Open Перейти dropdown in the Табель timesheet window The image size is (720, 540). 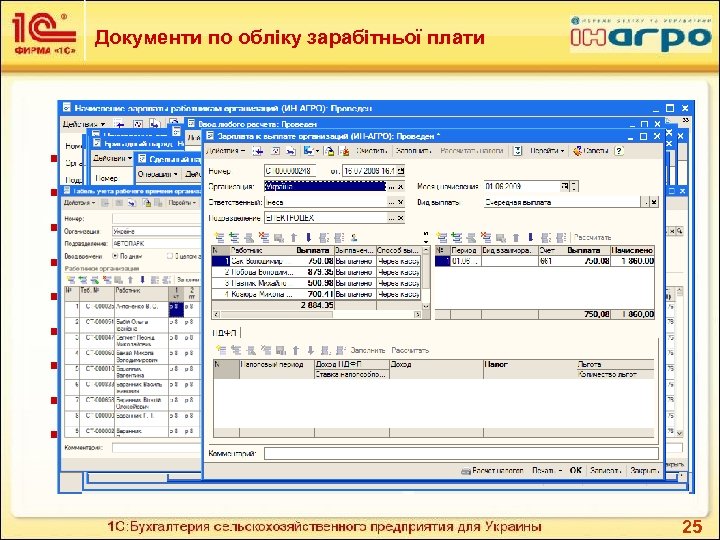(x=182, y=202)
